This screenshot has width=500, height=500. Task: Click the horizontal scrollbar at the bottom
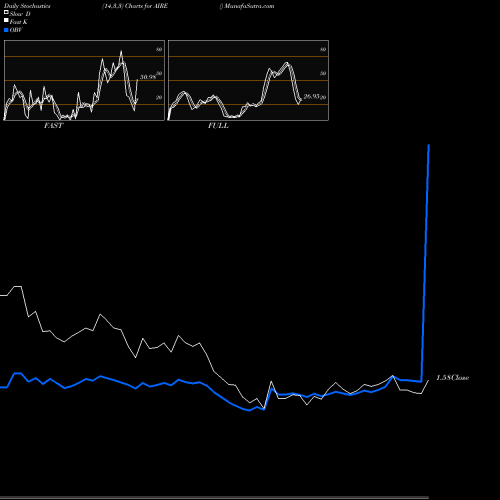(214, 498)
